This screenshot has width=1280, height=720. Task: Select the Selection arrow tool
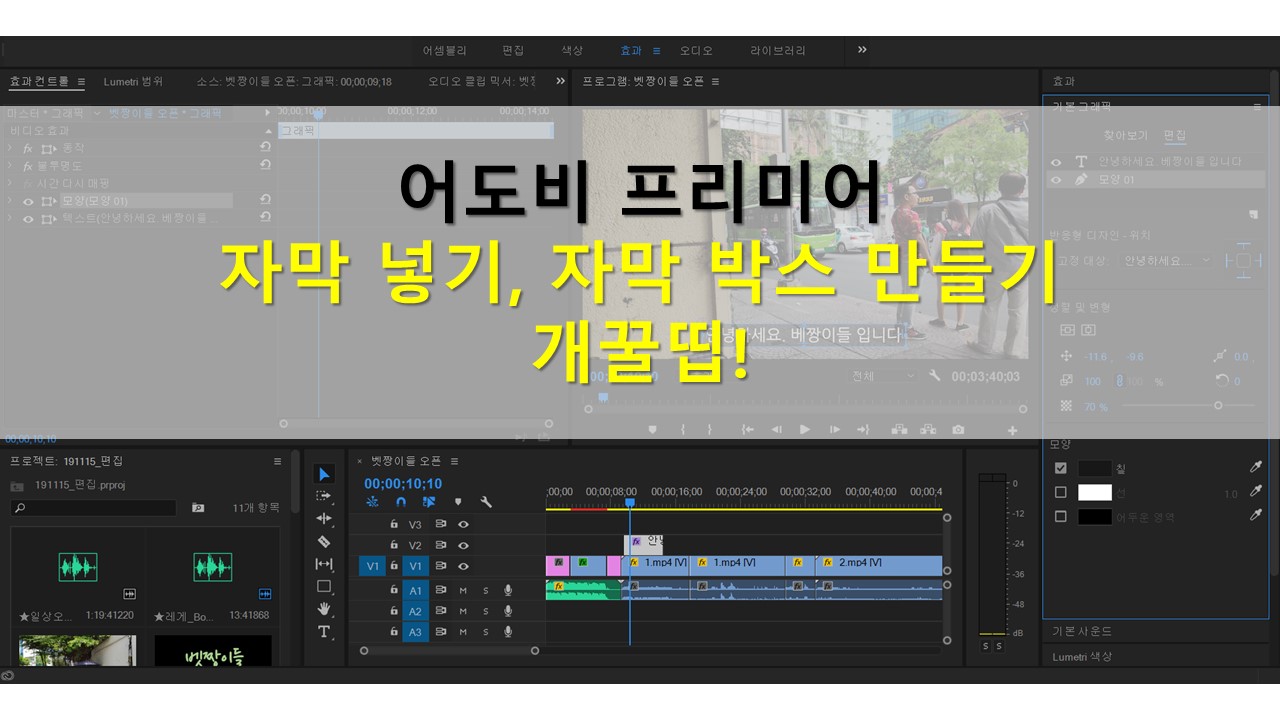tap(324, 474)
